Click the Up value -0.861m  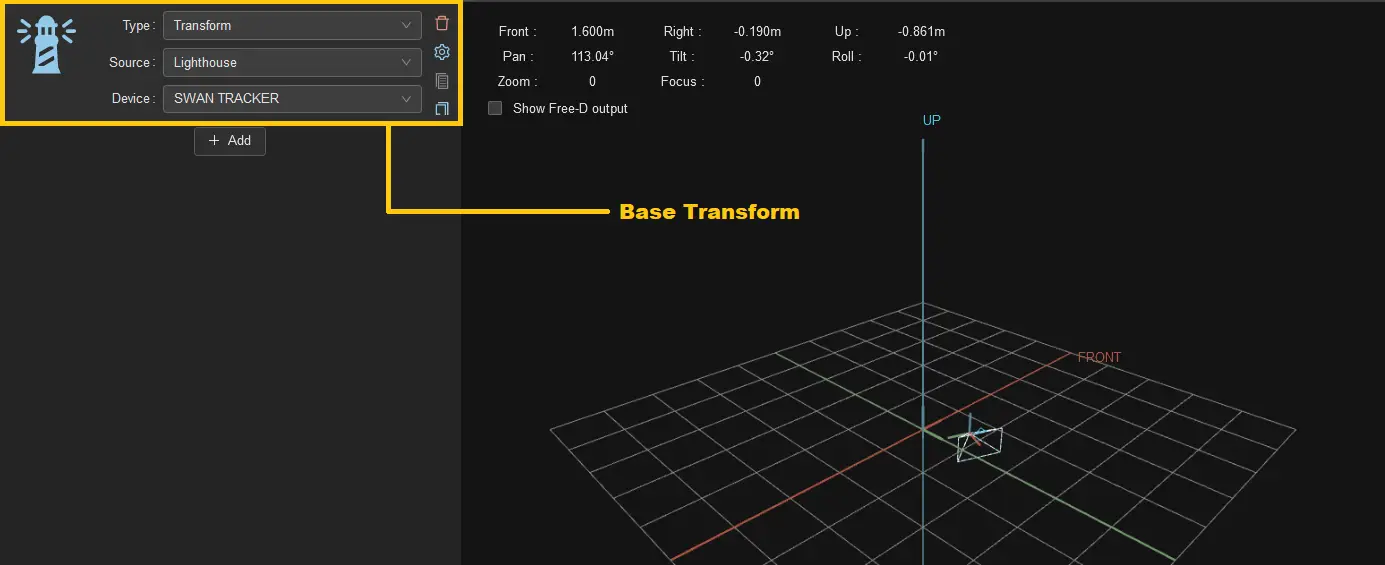pos(921,32)
